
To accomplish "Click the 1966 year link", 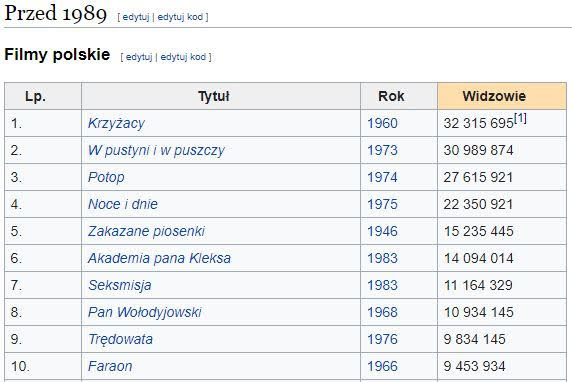I will click(x=382, y=366).
